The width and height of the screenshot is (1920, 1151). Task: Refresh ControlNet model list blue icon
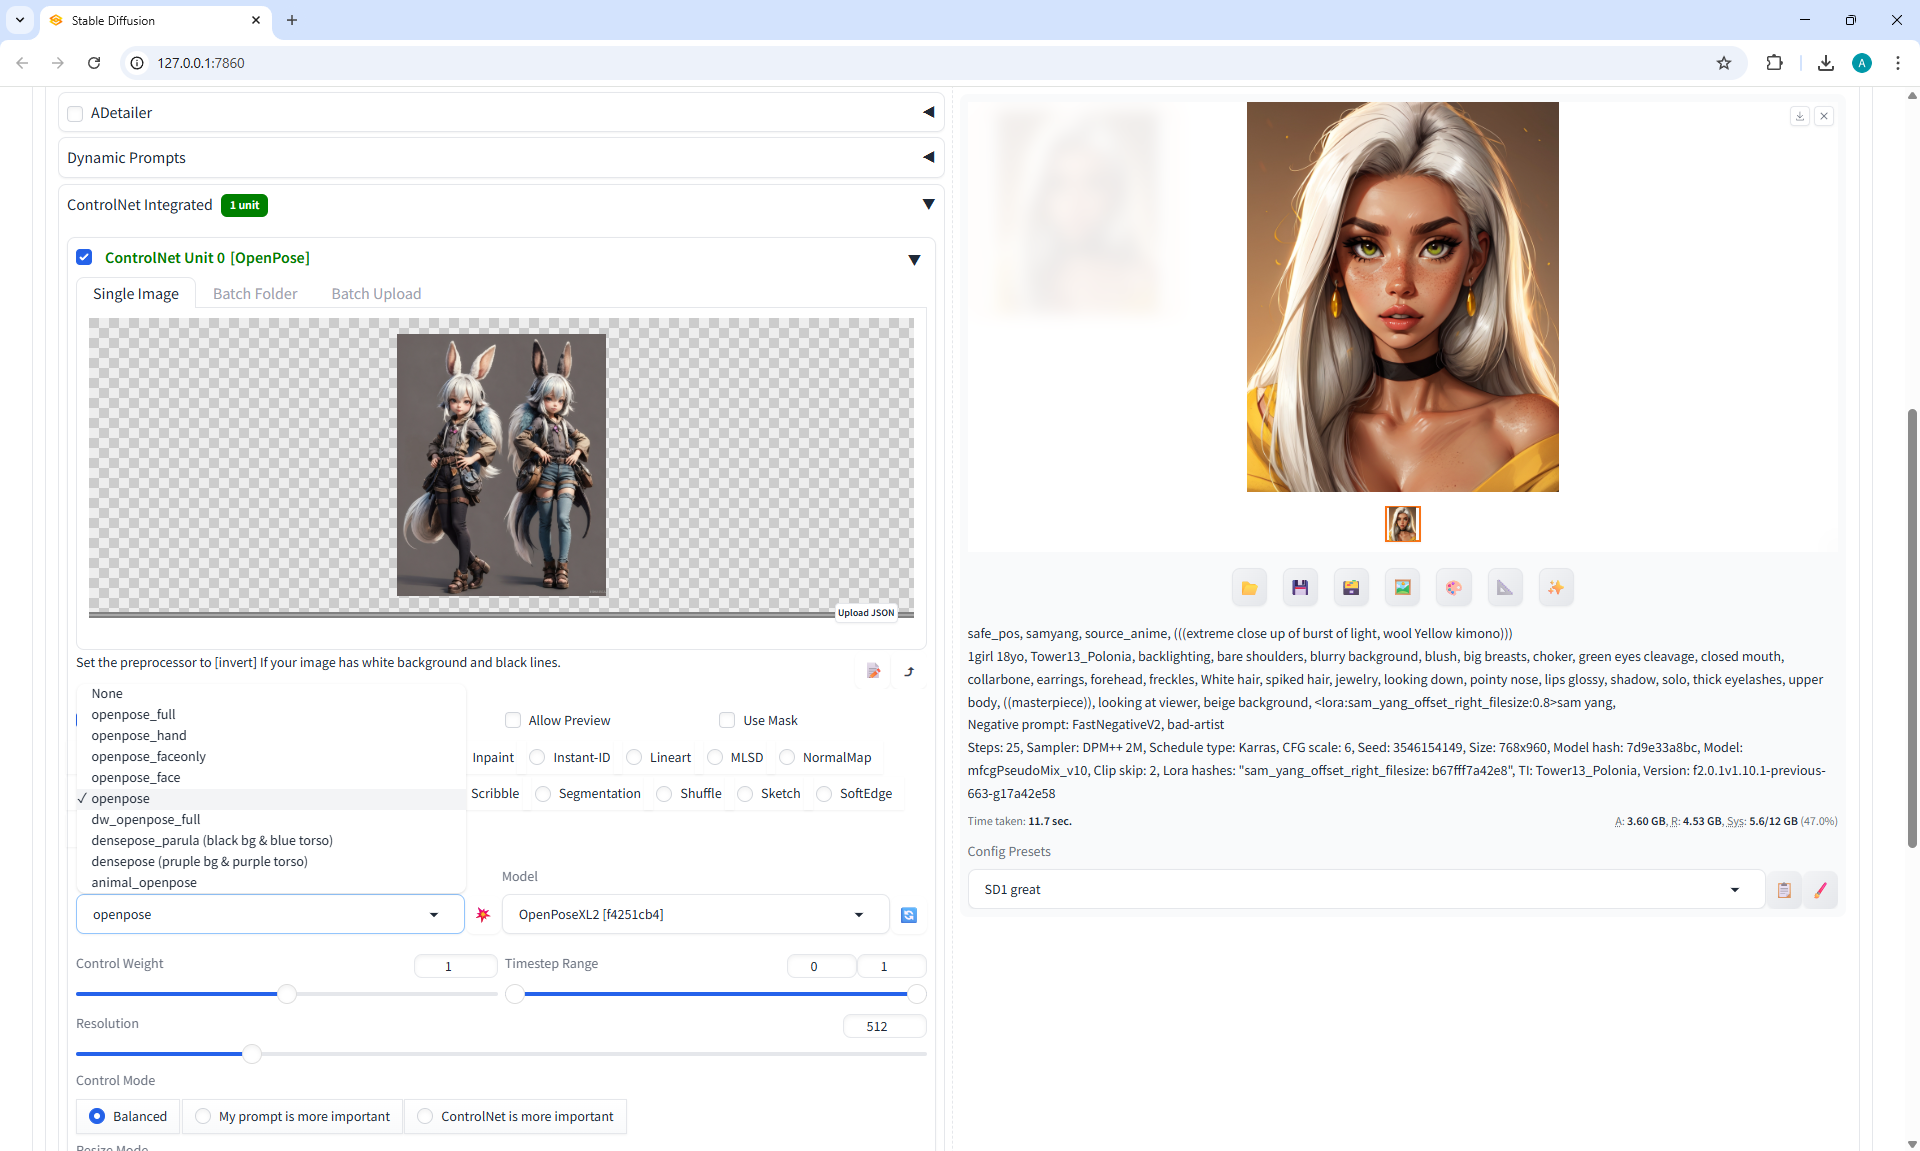(908, 915)
